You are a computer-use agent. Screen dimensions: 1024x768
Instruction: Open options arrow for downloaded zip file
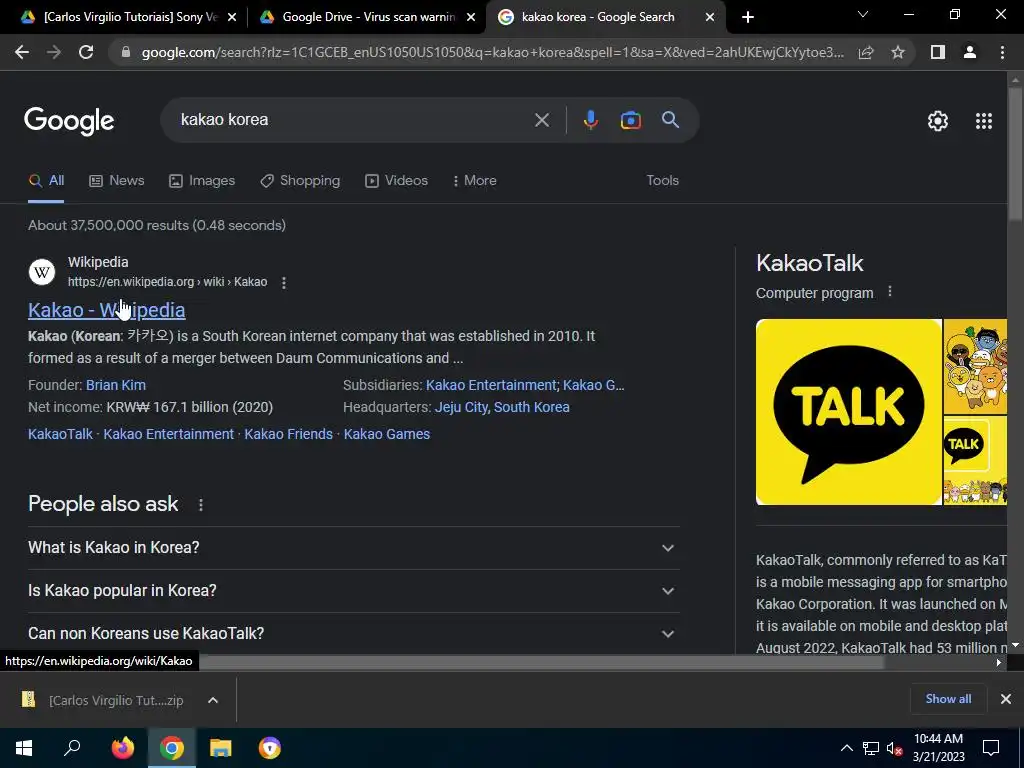(213, 700)
